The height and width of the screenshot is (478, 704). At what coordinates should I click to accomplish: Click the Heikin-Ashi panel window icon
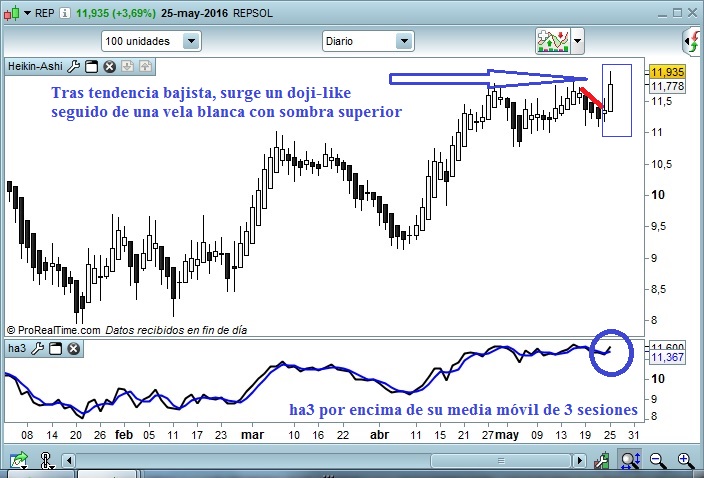pos(92,66)
